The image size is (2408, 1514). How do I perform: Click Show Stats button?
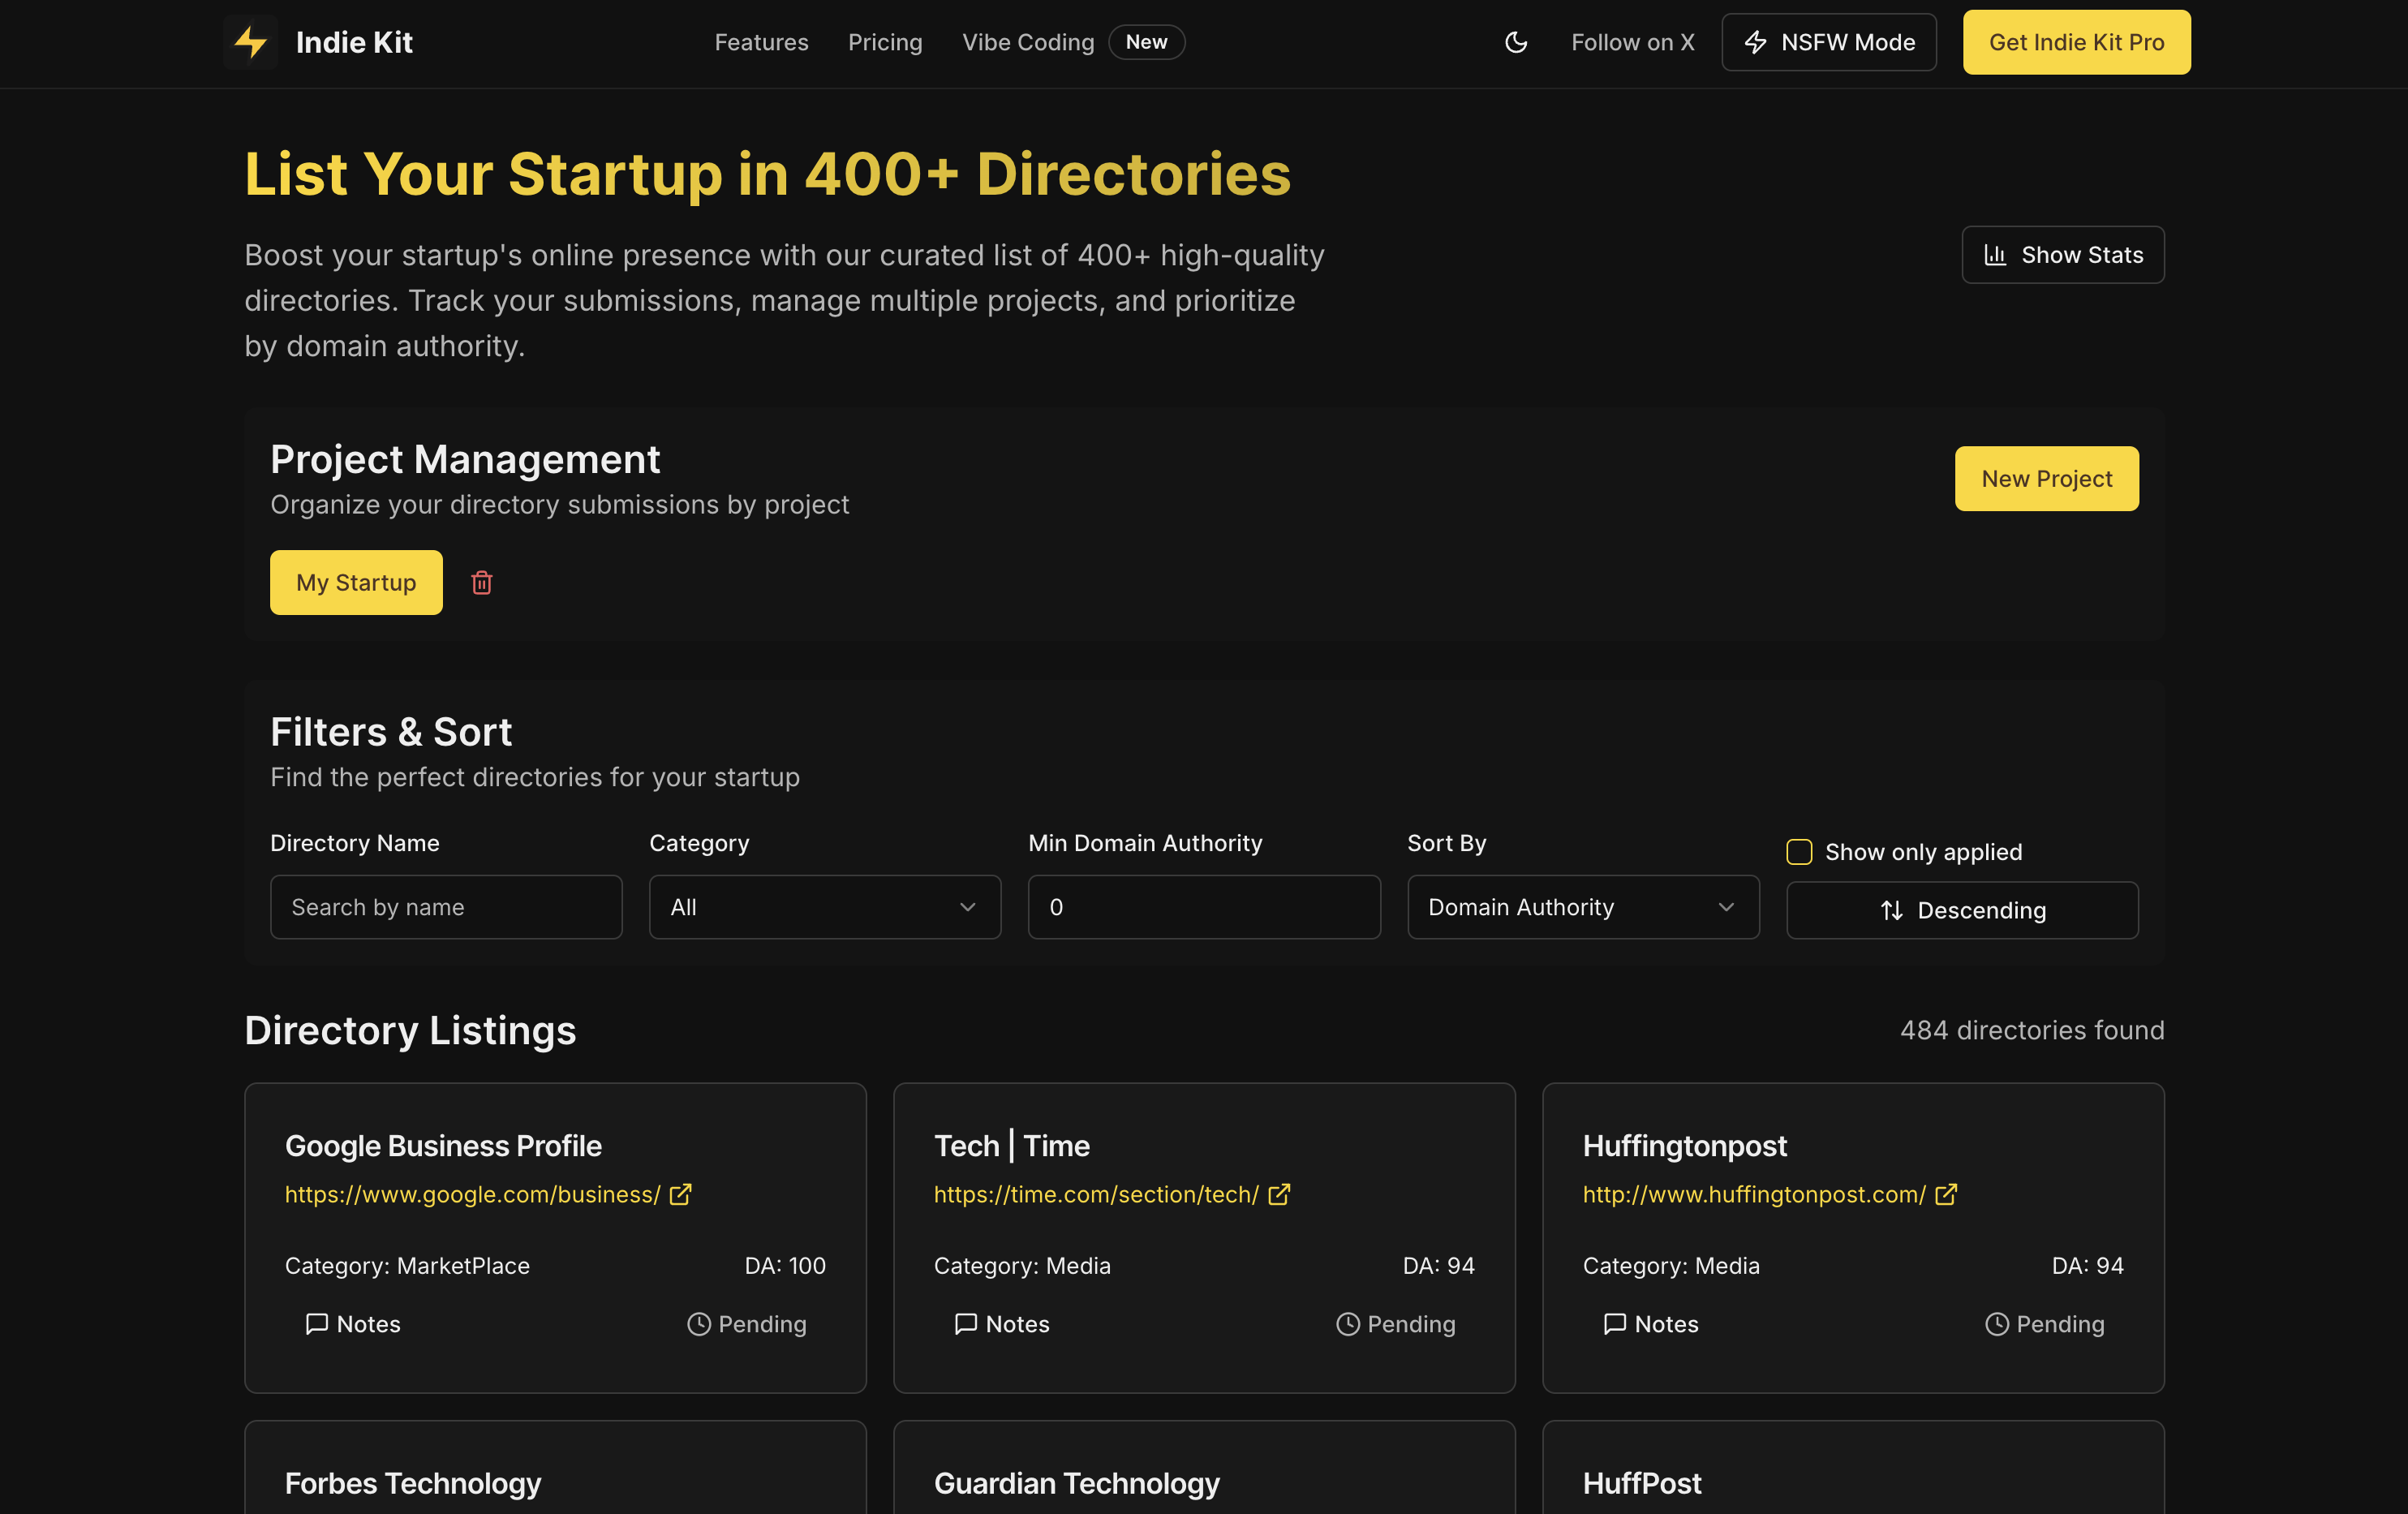2062,255
